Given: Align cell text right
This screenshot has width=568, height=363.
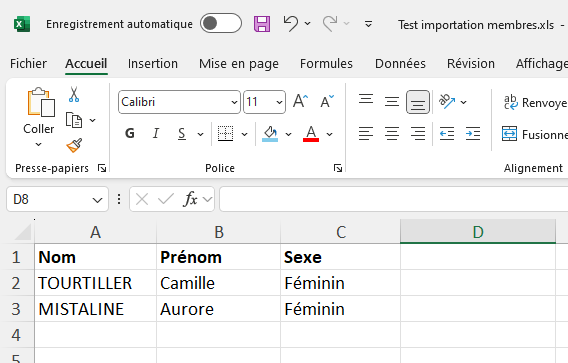Looking at the screenshot, I should click(x=418, y=134).
